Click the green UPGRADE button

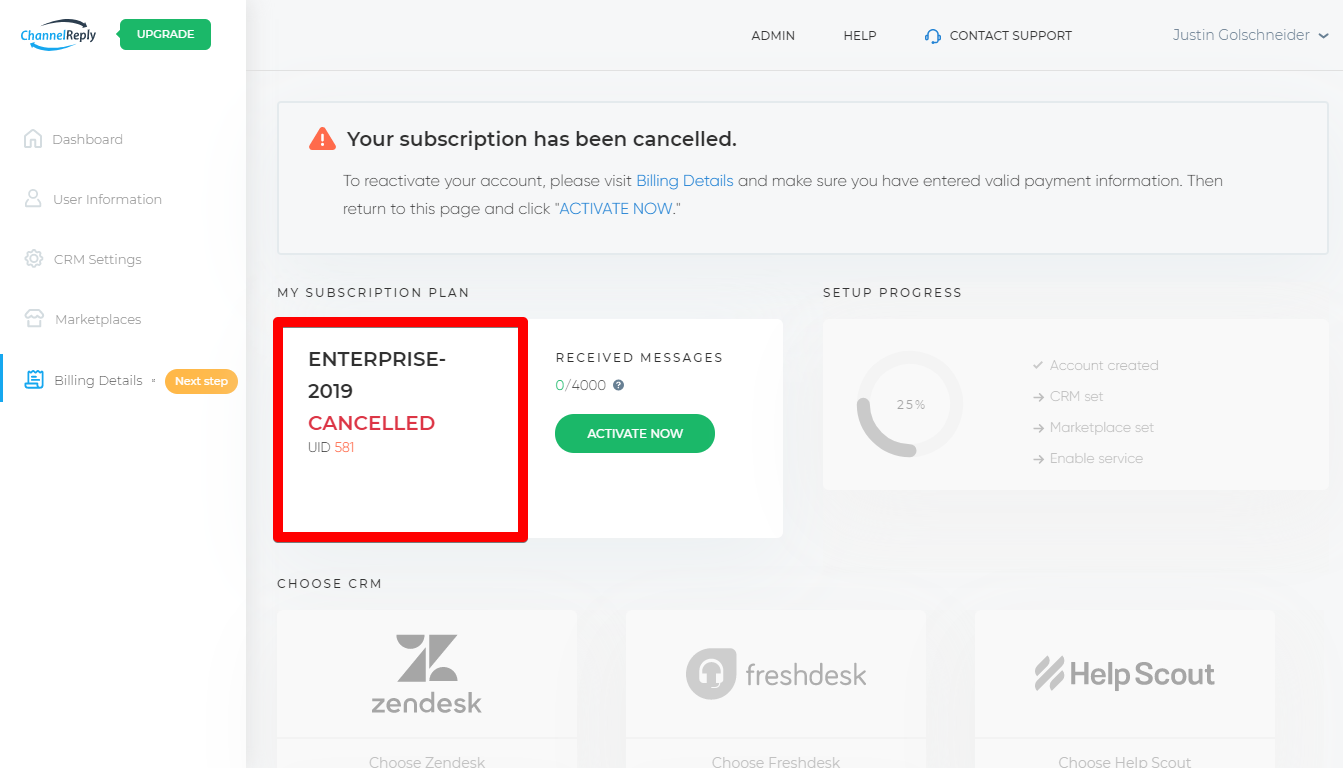point(165,34)
